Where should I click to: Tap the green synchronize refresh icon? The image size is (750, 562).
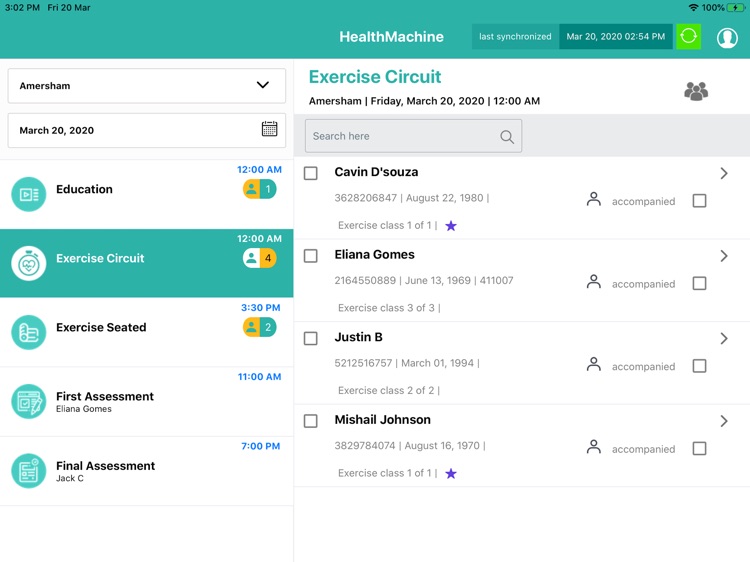(688, 36)
